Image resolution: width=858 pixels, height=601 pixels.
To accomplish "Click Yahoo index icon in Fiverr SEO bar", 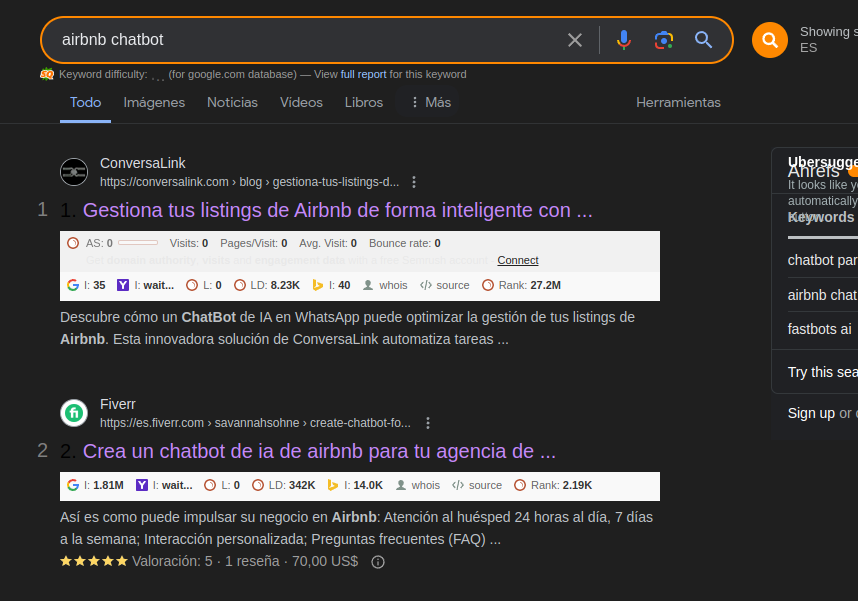I will pos(142,485).
